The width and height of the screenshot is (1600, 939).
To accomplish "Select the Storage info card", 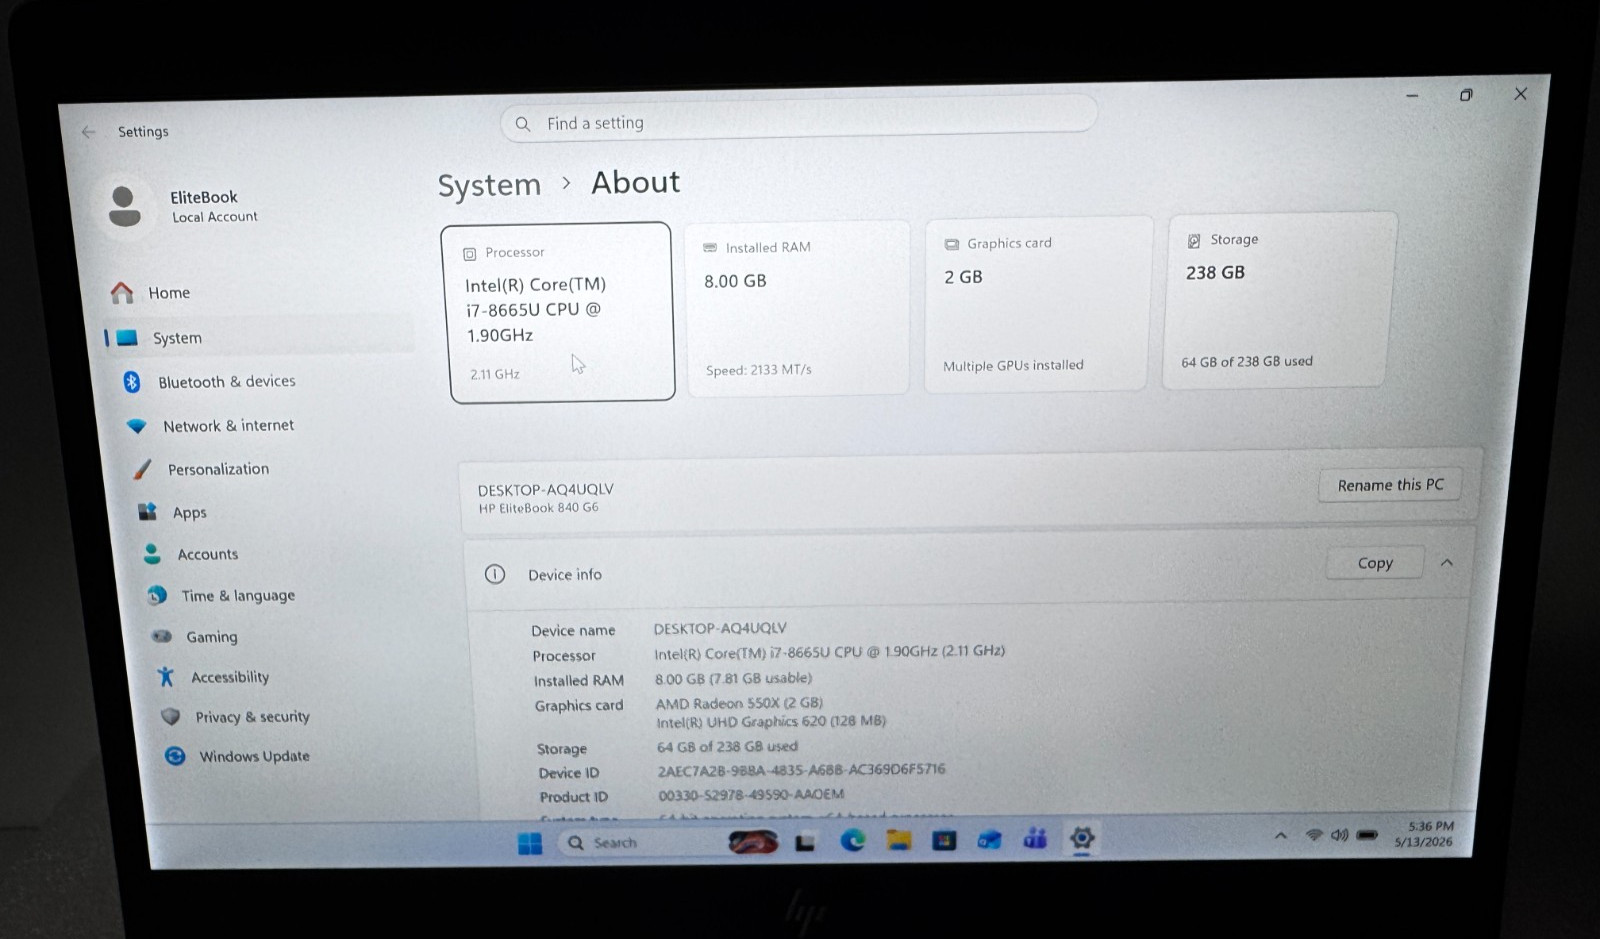I will pyautogui.click(x=1279, y=300).
